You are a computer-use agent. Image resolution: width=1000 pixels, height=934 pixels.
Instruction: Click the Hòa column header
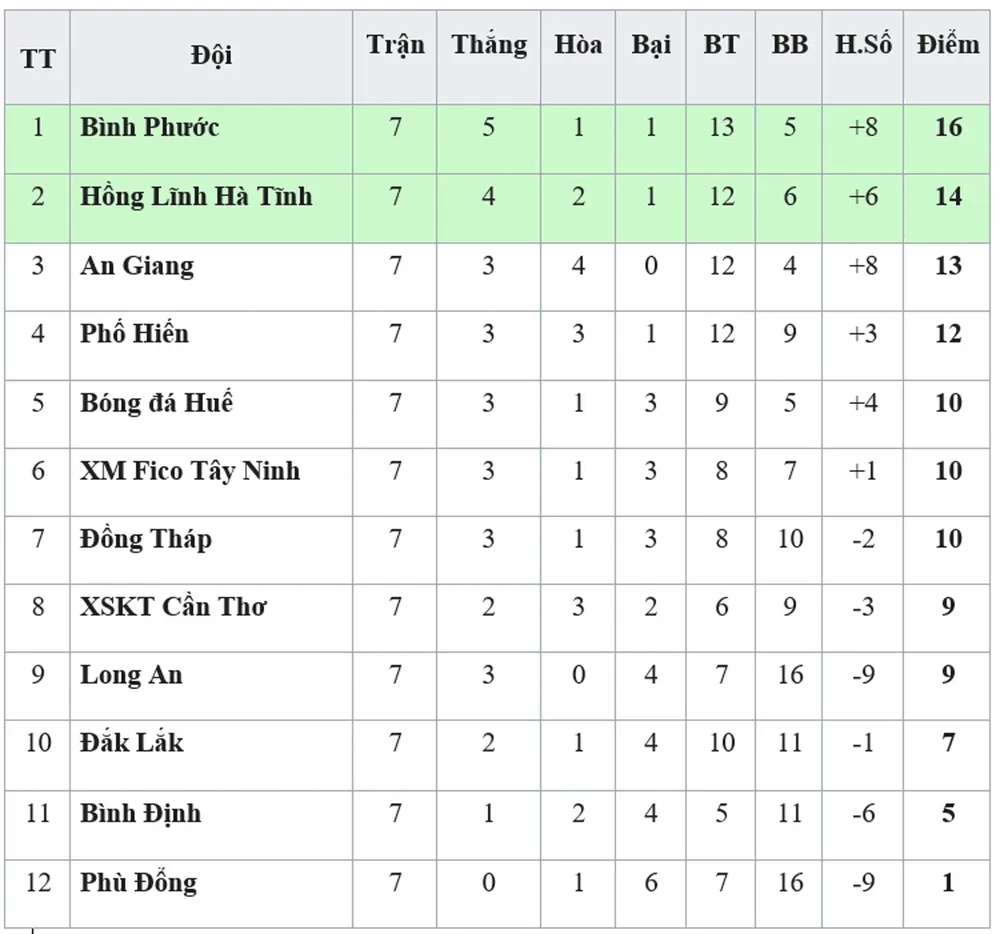(x=578, y=46)
